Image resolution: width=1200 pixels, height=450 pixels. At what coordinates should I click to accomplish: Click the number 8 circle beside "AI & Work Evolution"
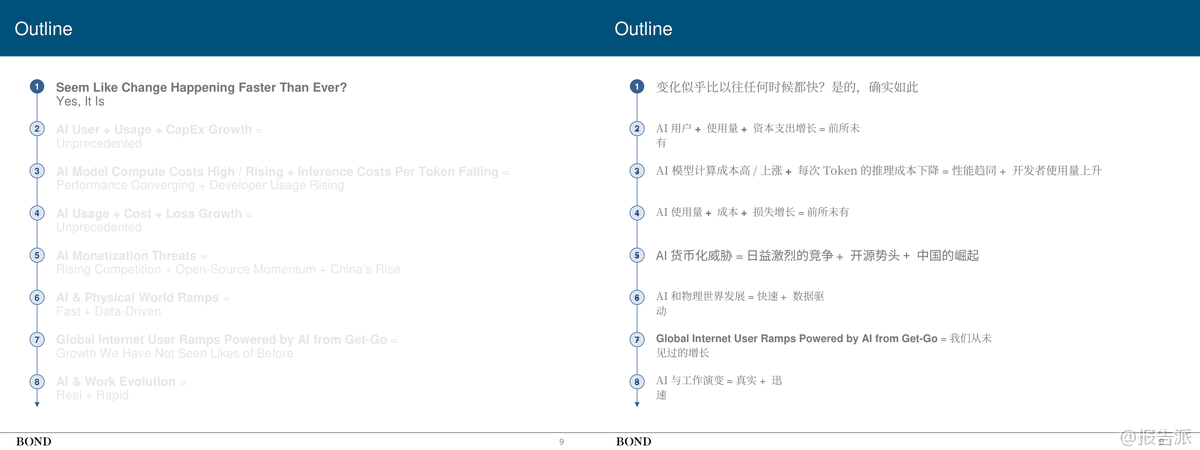pyautogui.click(x=37, y=381)
